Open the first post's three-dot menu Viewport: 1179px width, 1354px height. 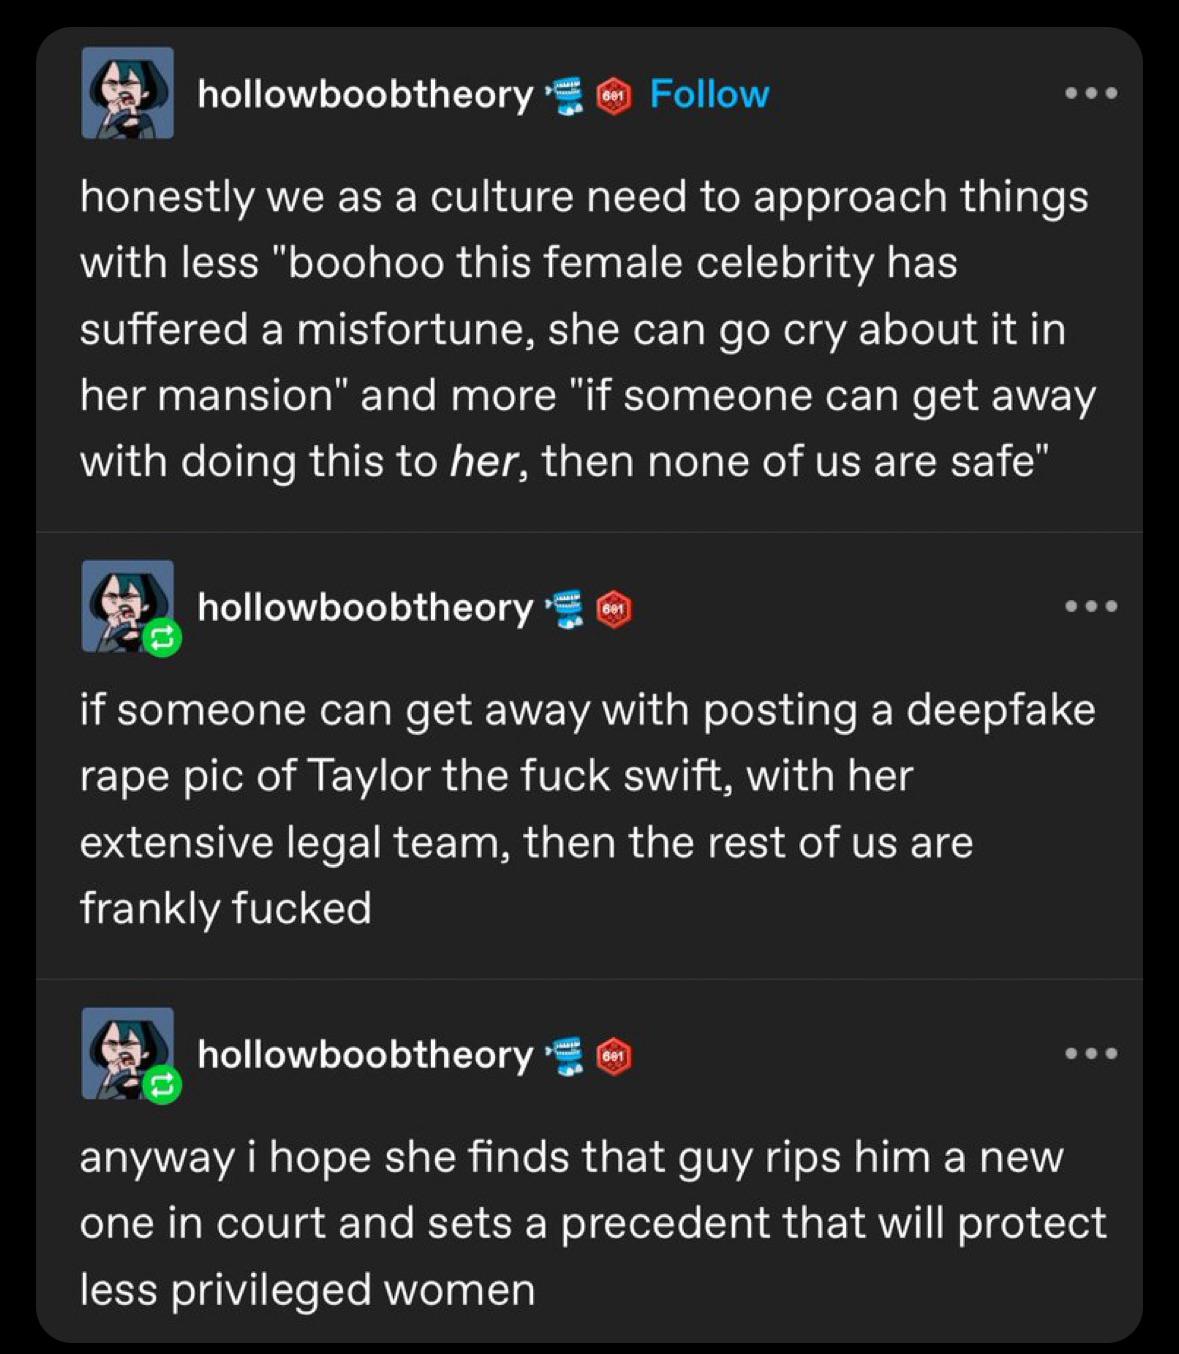[1091, 93]
